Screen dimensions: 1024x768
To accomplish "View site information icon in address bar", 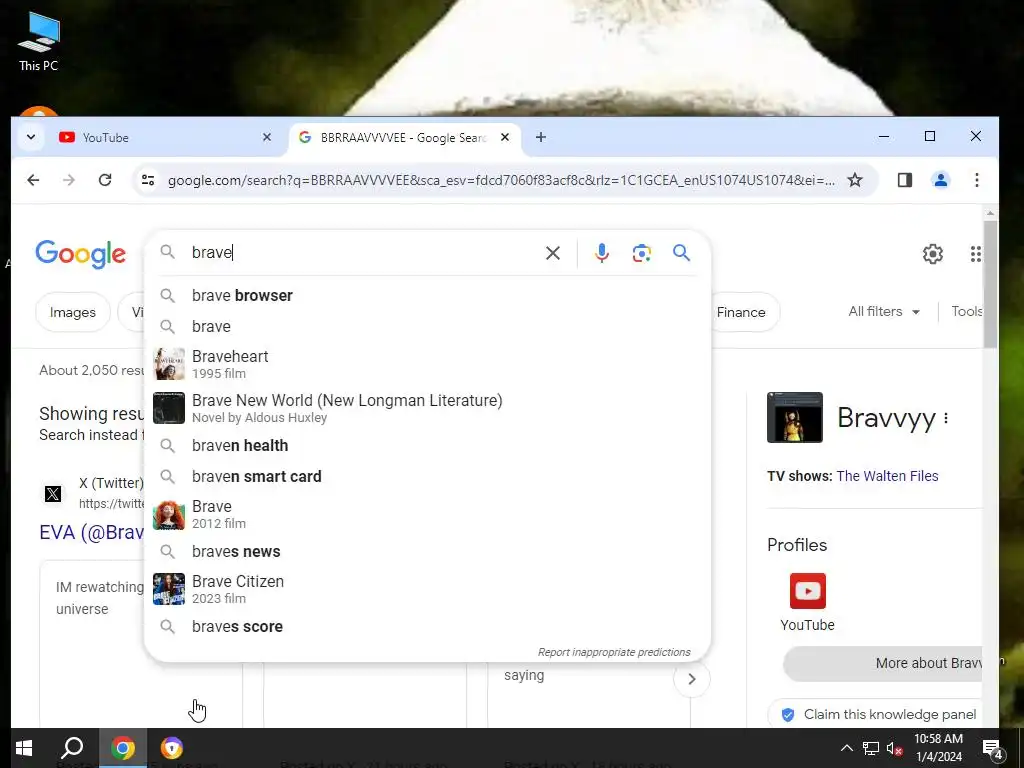I will [x=148, y=180].
